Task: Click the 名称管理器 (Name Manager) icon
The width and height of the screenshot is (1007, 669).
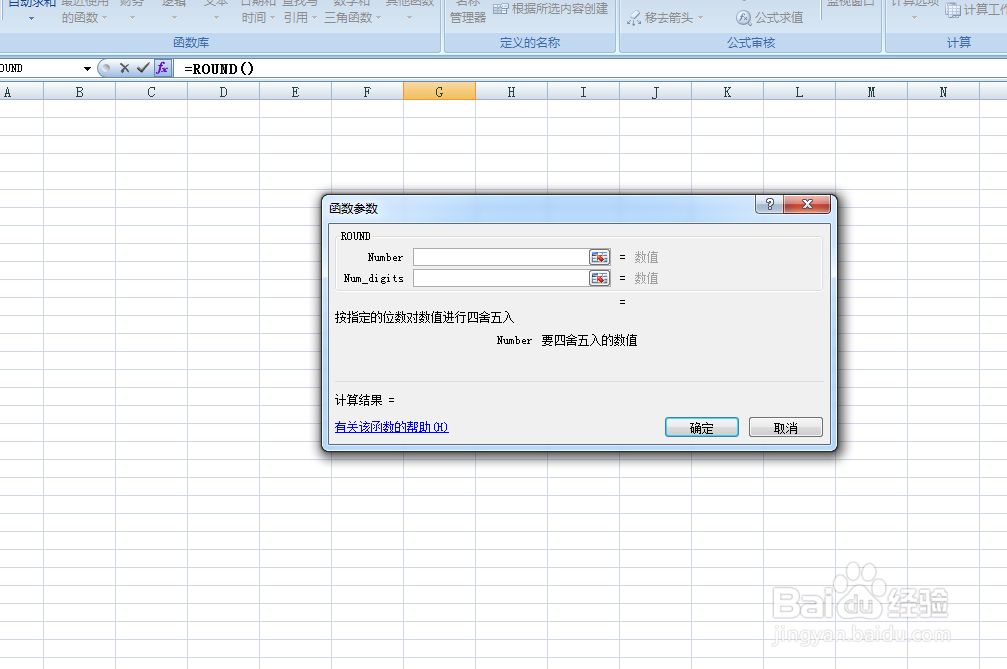Action: (465, 12)
